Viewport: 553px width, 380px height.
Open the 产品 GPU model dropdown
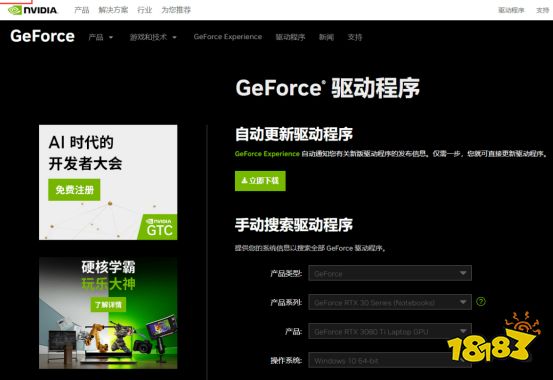coord(390,331)
